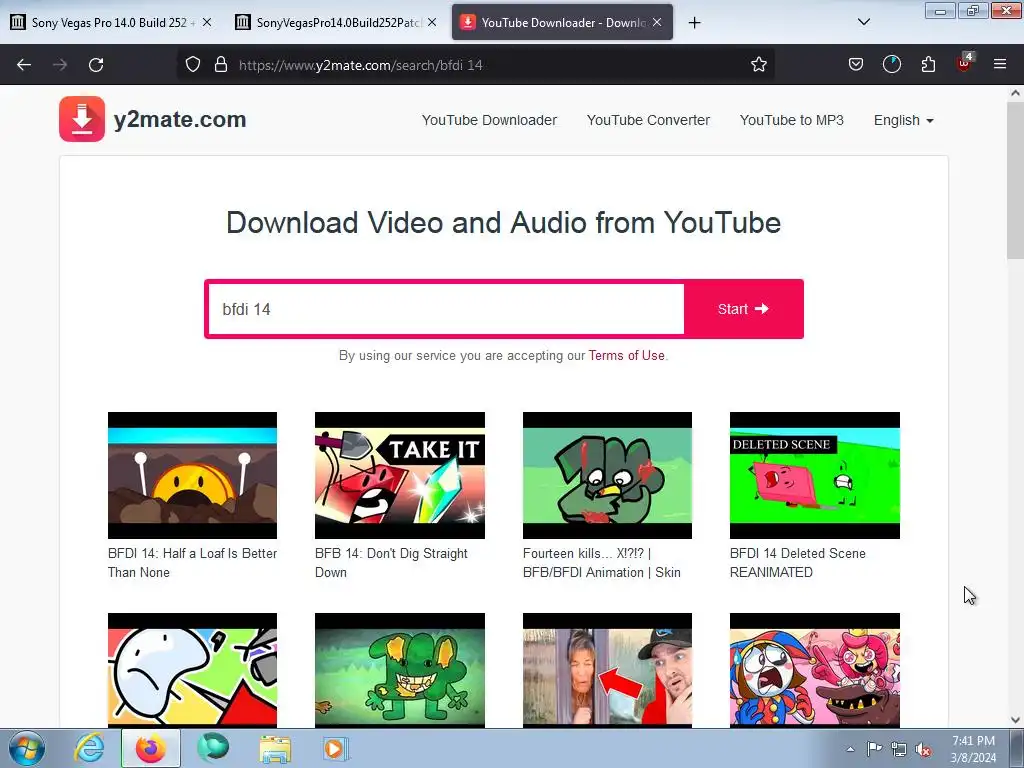This screenshot has height=768, width=1024.
Task: Click the search field containing bfdi 14
Action: 445,309
